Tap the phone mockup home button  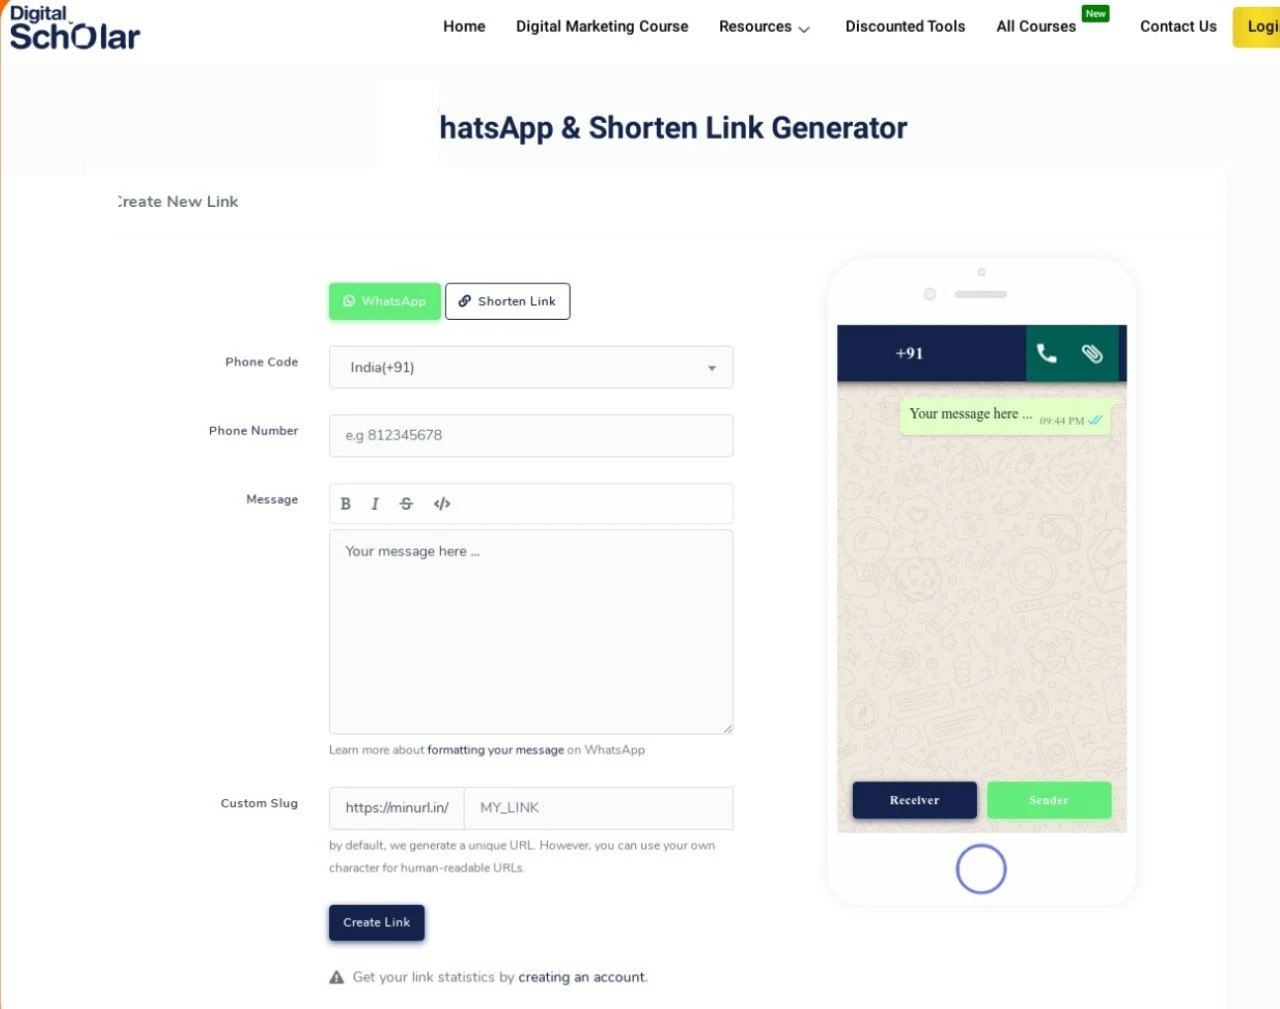[x=981, y=869]
